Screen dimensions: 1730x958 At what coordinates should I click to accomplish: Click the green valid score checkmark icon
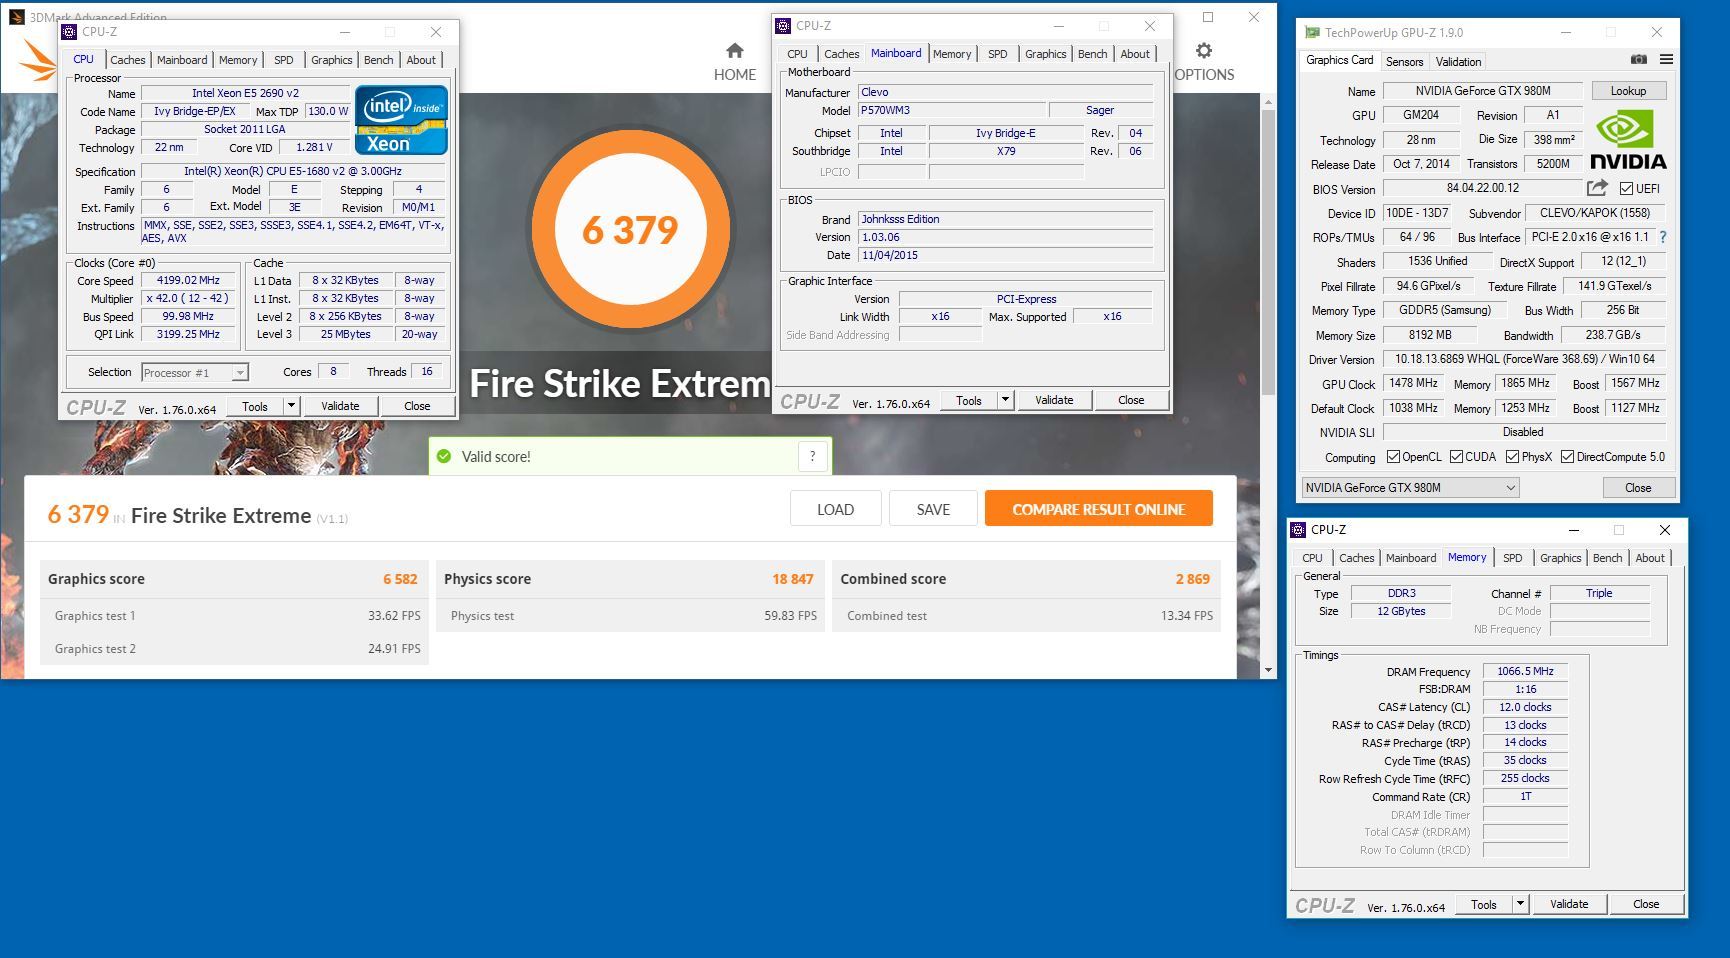(x=444, y=457)
